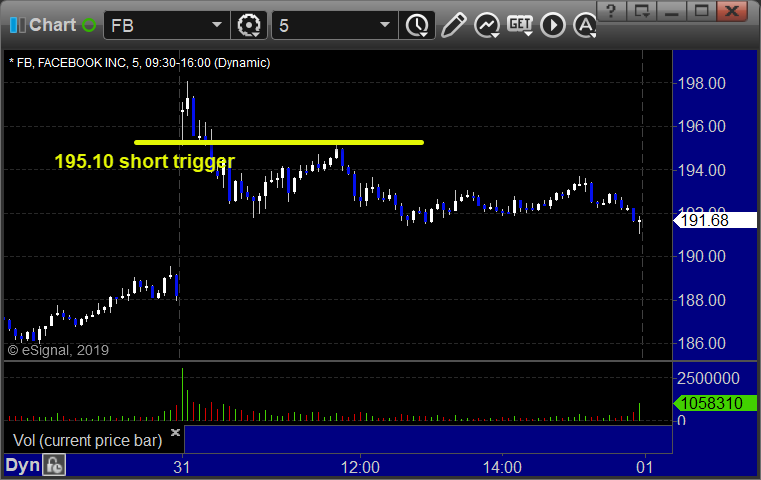Screen dimensions: 761x480
Task: Click the 12:00 time axis label
Action: [x=360, y=467]
